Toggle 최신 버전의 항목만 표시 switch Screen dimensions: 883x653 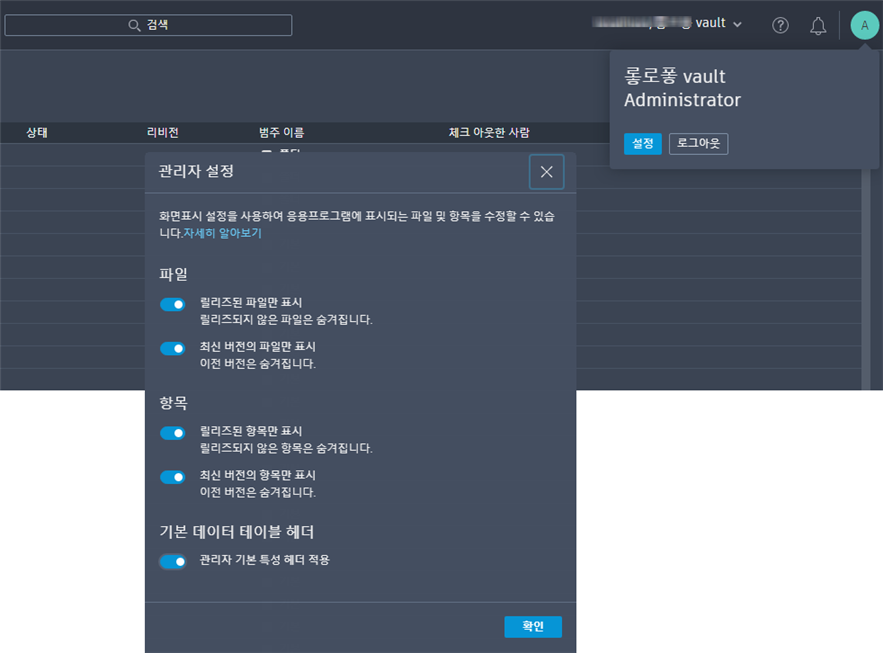pos(173,477)
